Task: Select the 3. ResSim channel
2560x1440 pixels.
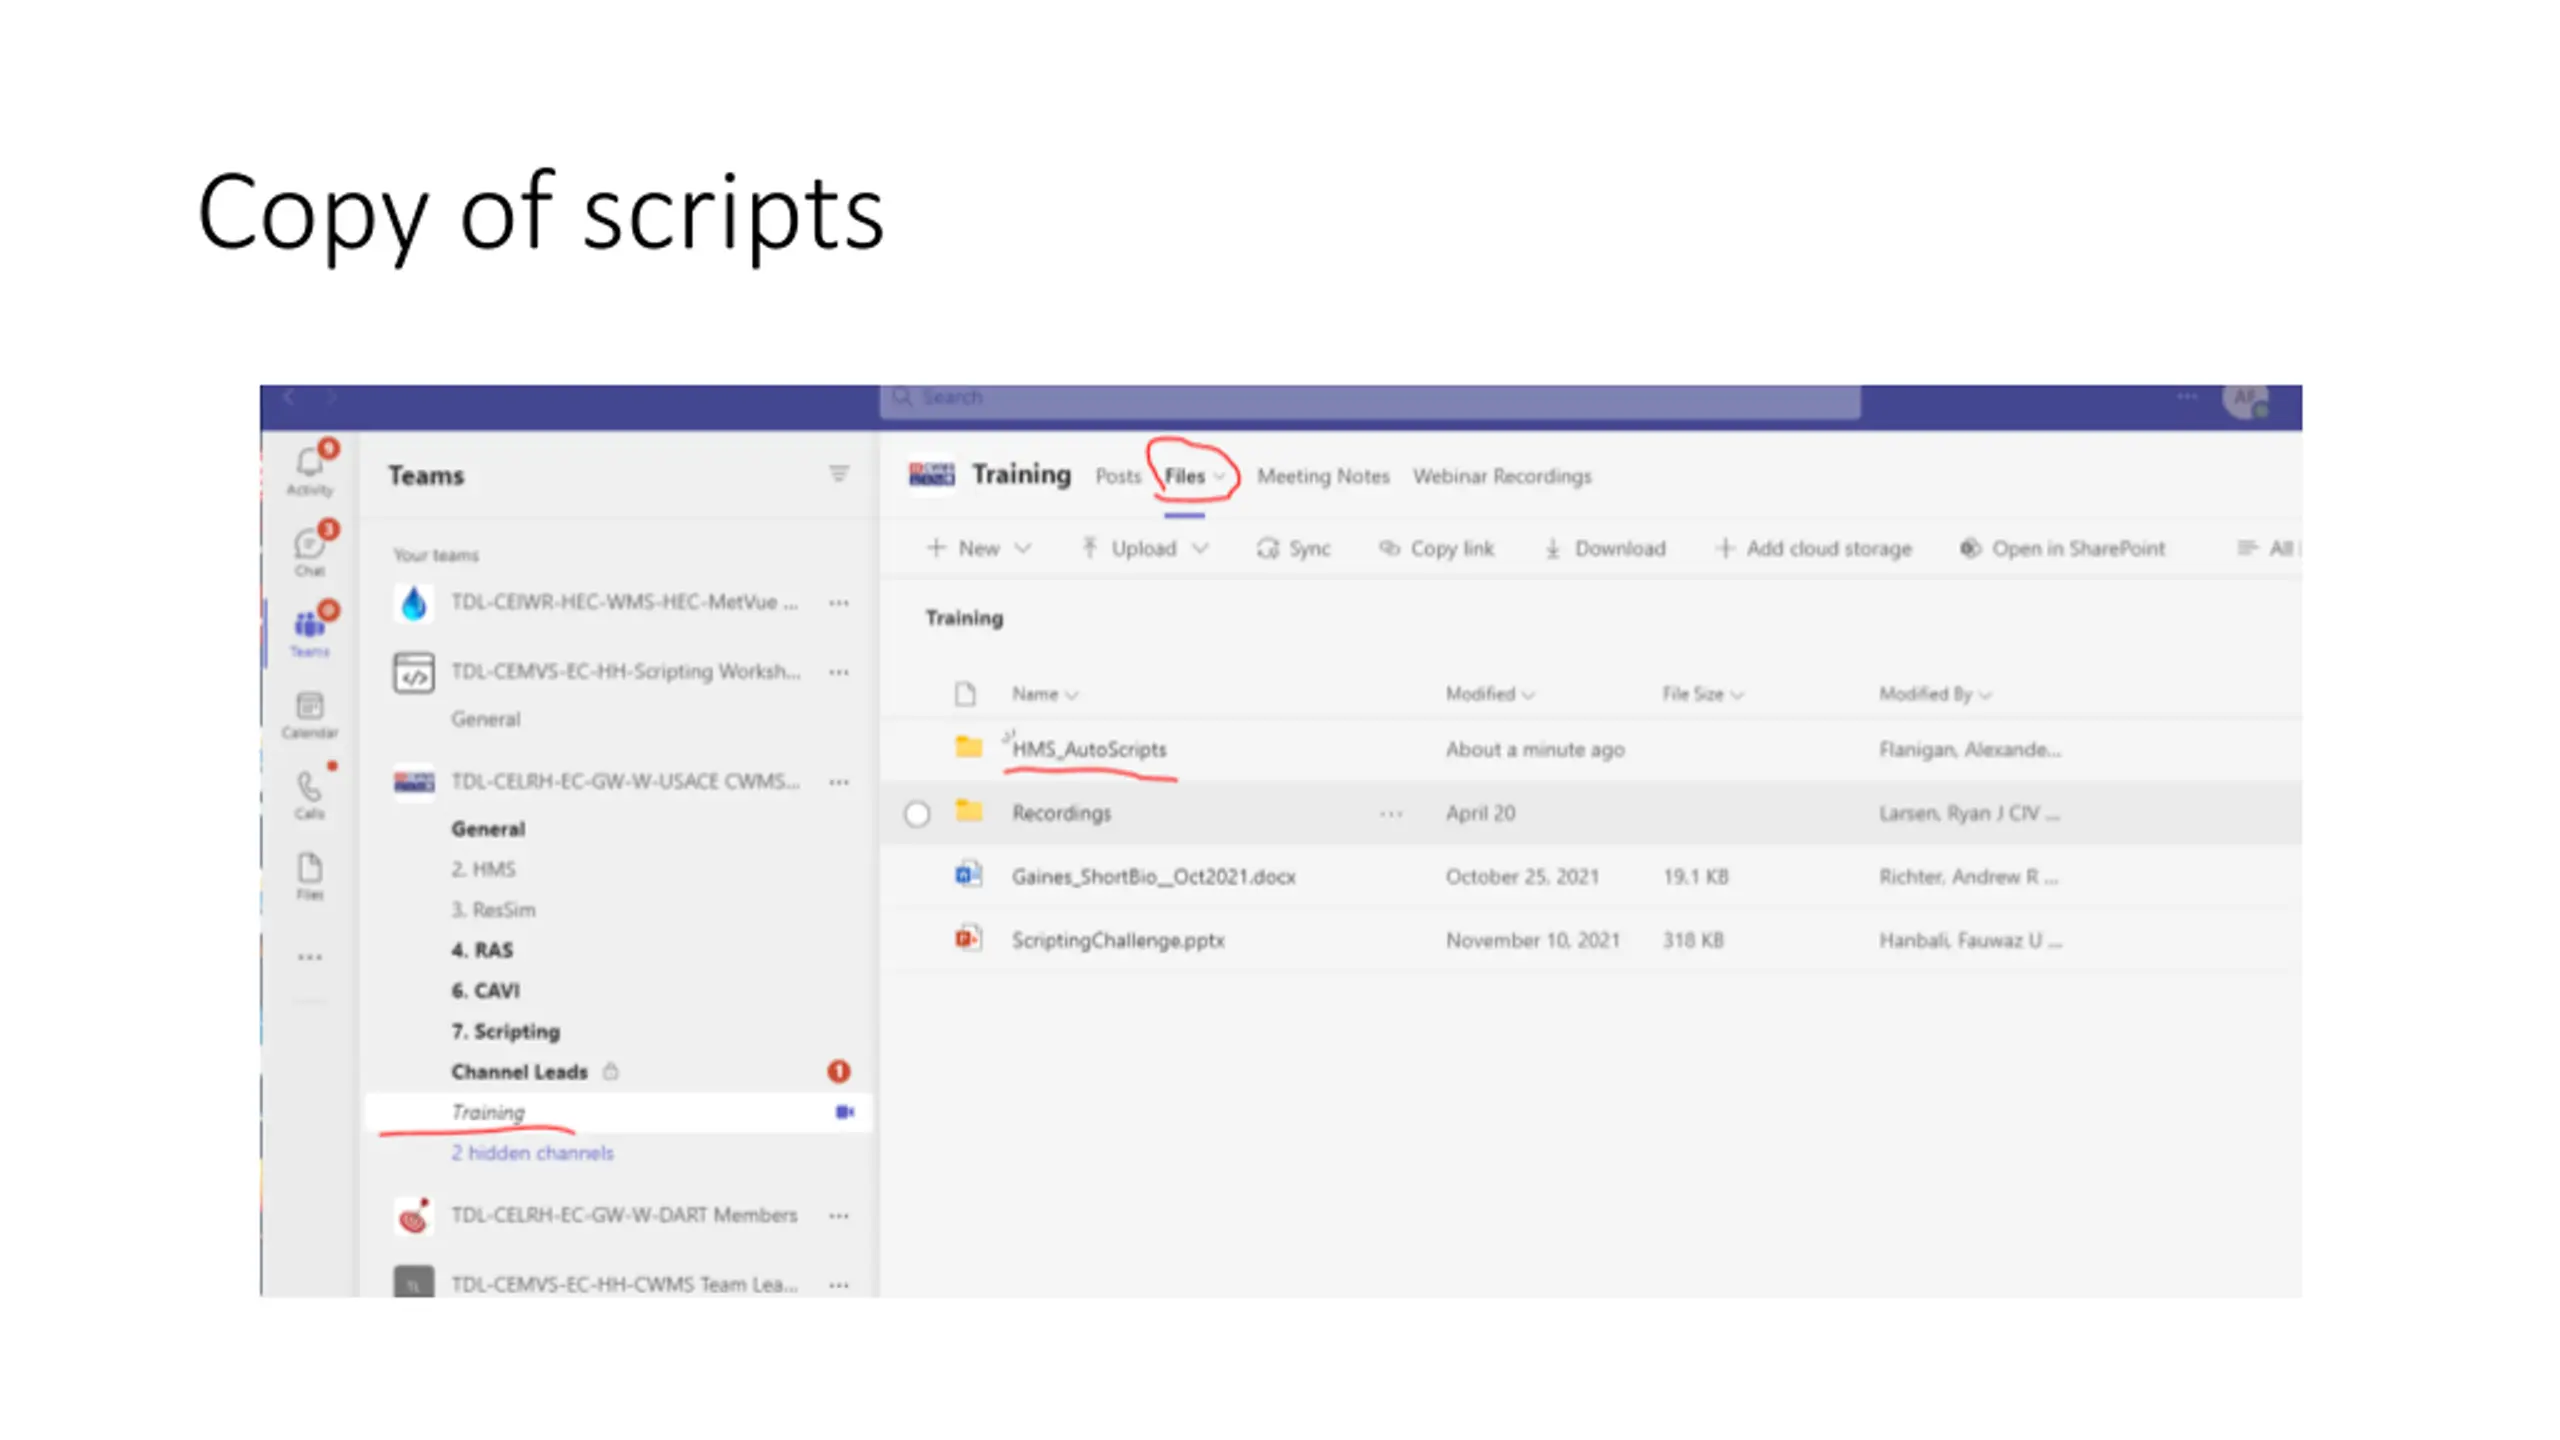Action: 493,910
